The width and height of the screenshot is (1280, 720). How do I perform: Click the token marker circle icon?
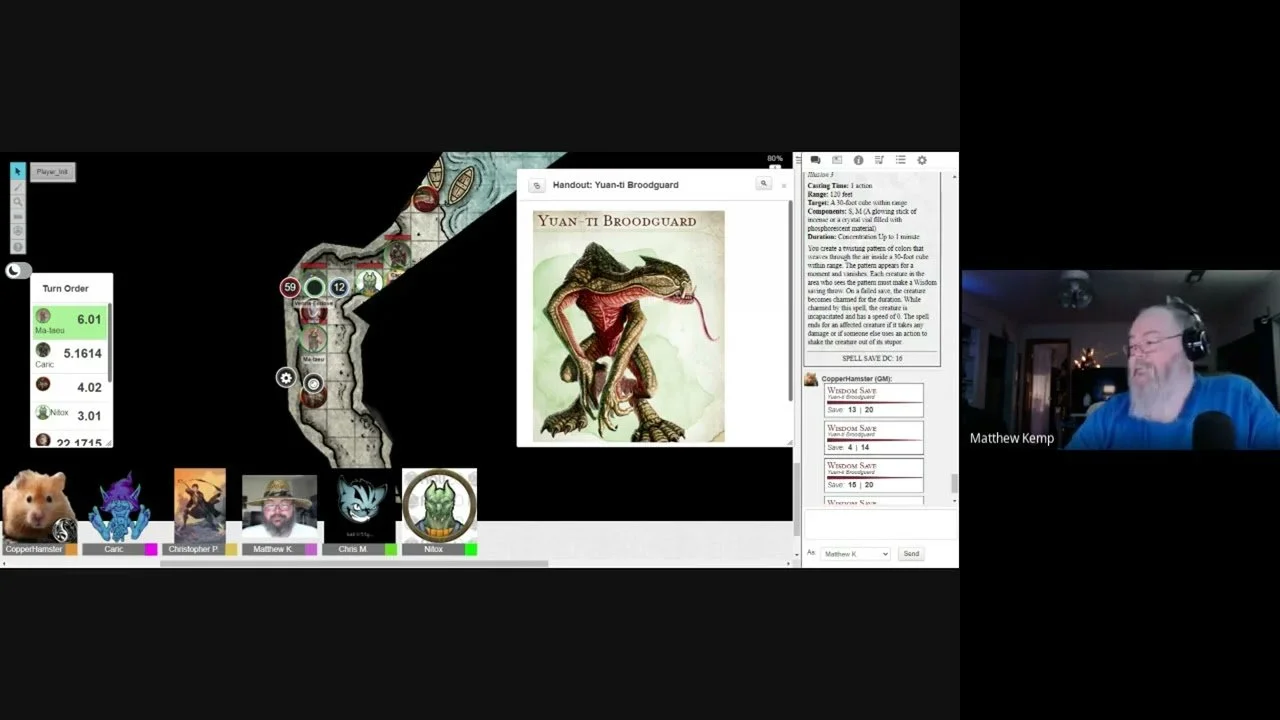click(x=313, y=383)
